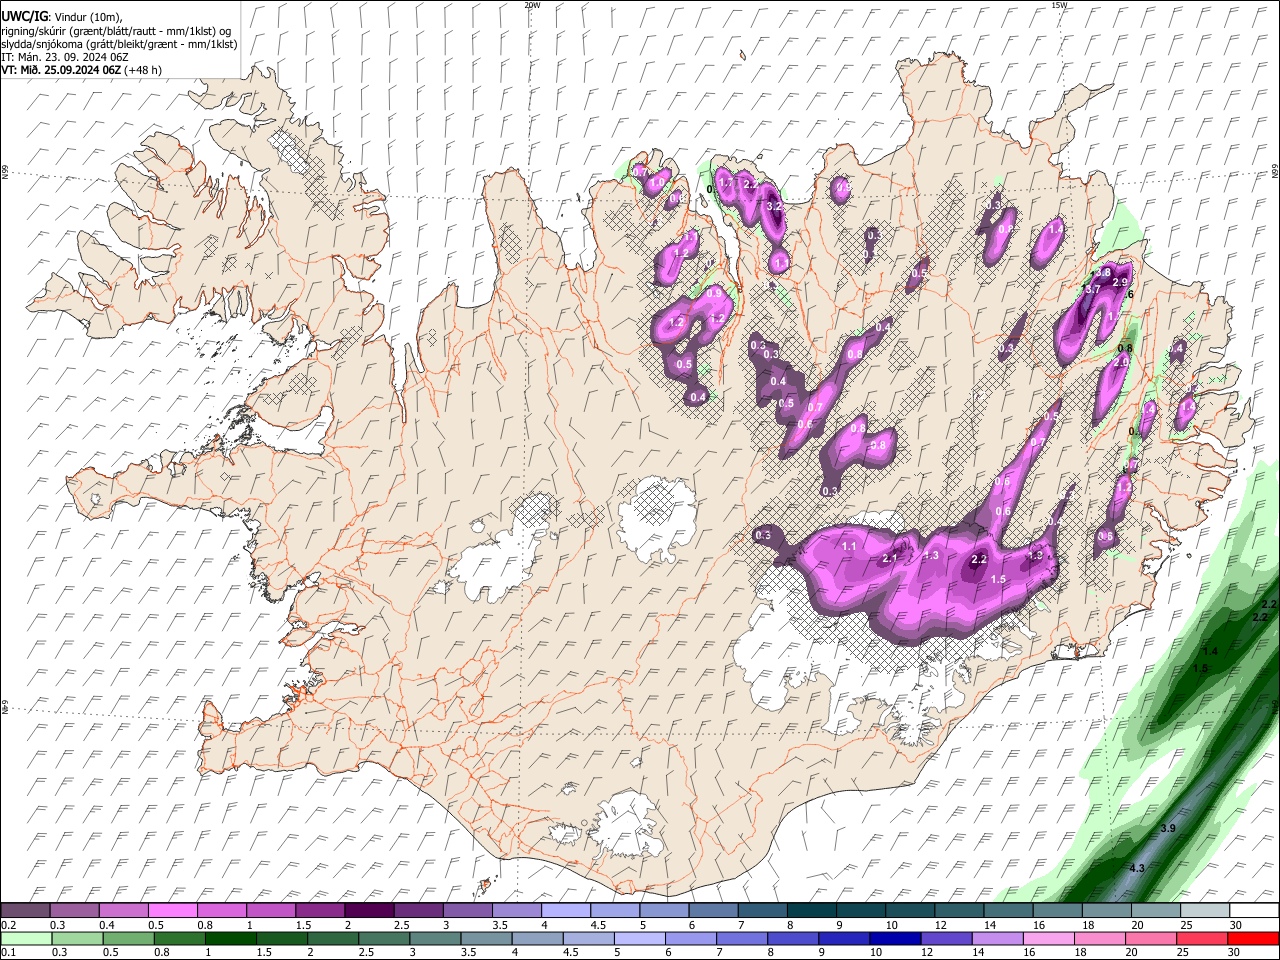Click the "2.9" snowfall value in the east
Screen dimensions: 1280x960
tap(1120, 284)
